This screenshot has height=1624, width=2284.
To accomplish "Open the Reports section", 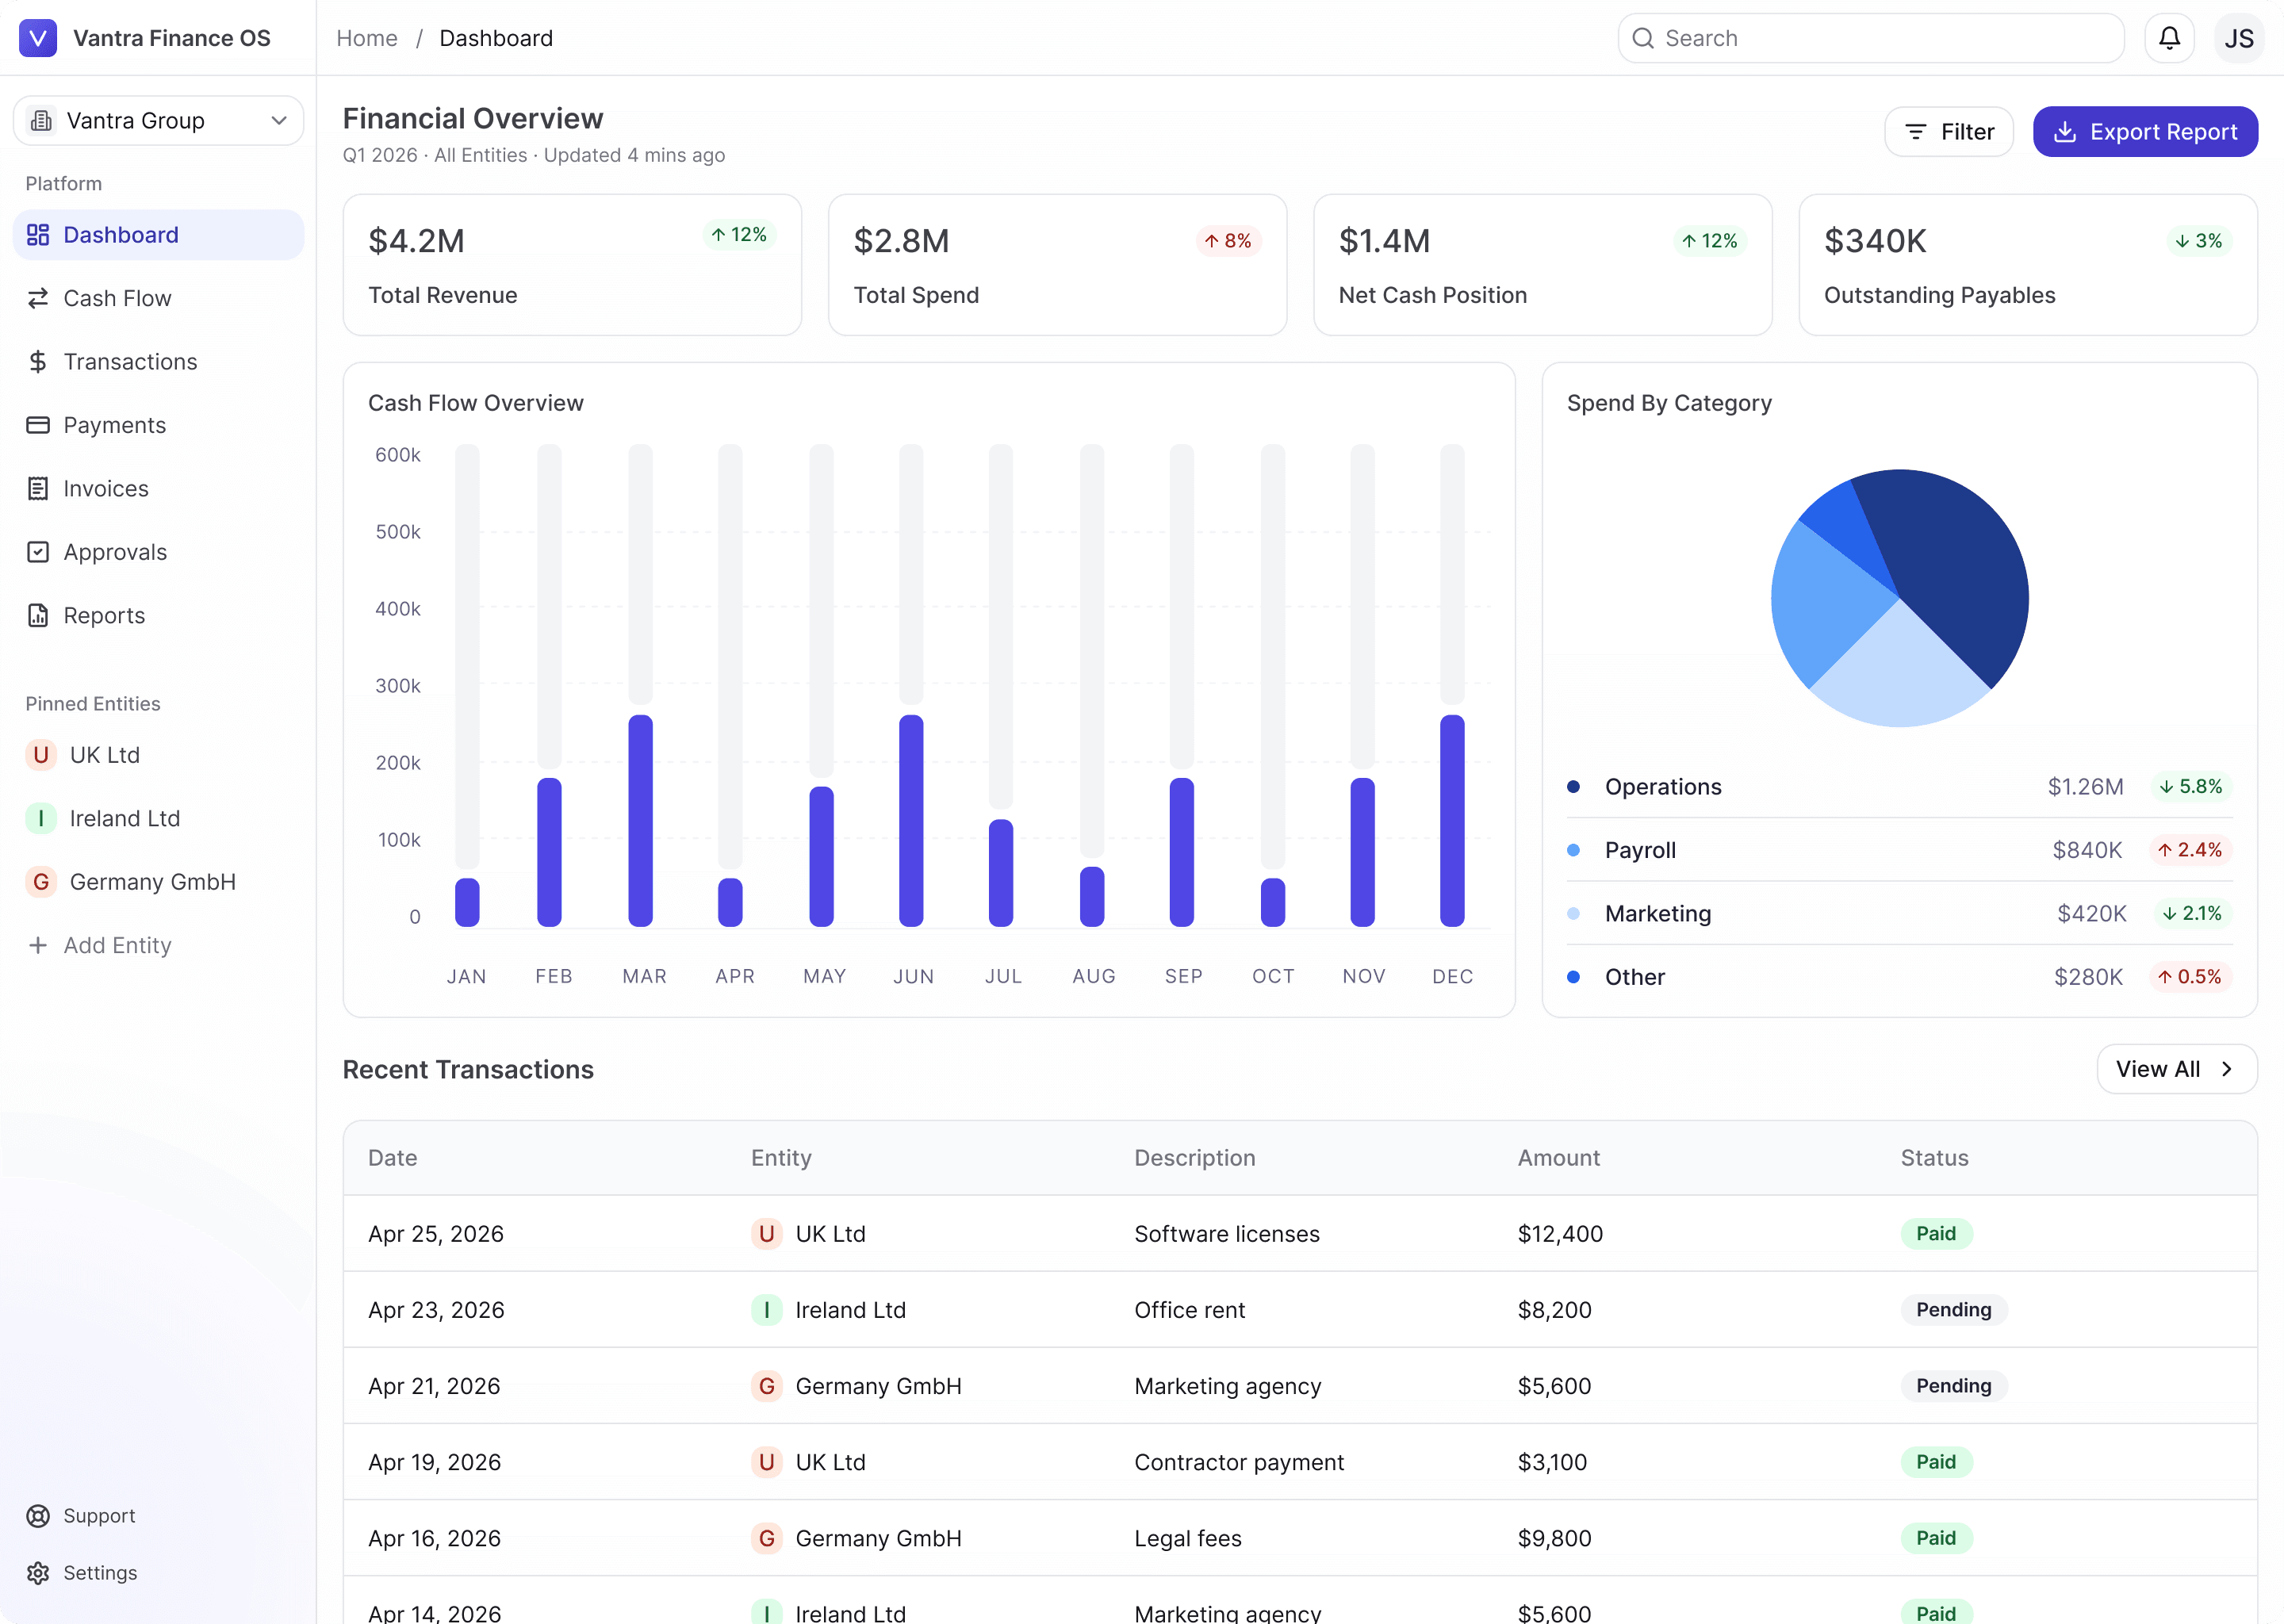I will (158, 616).
